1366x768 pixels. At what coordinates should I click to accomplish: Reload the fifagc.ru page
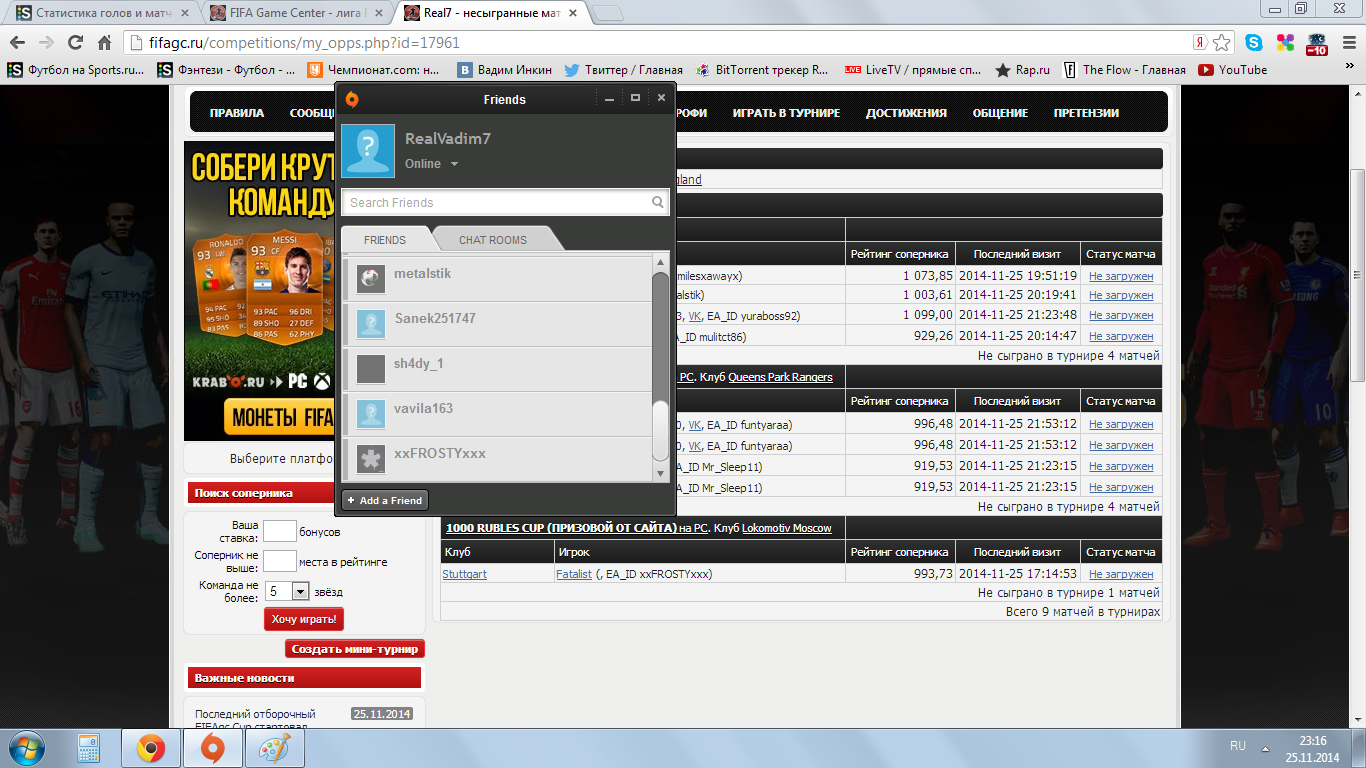coord(75,43)
